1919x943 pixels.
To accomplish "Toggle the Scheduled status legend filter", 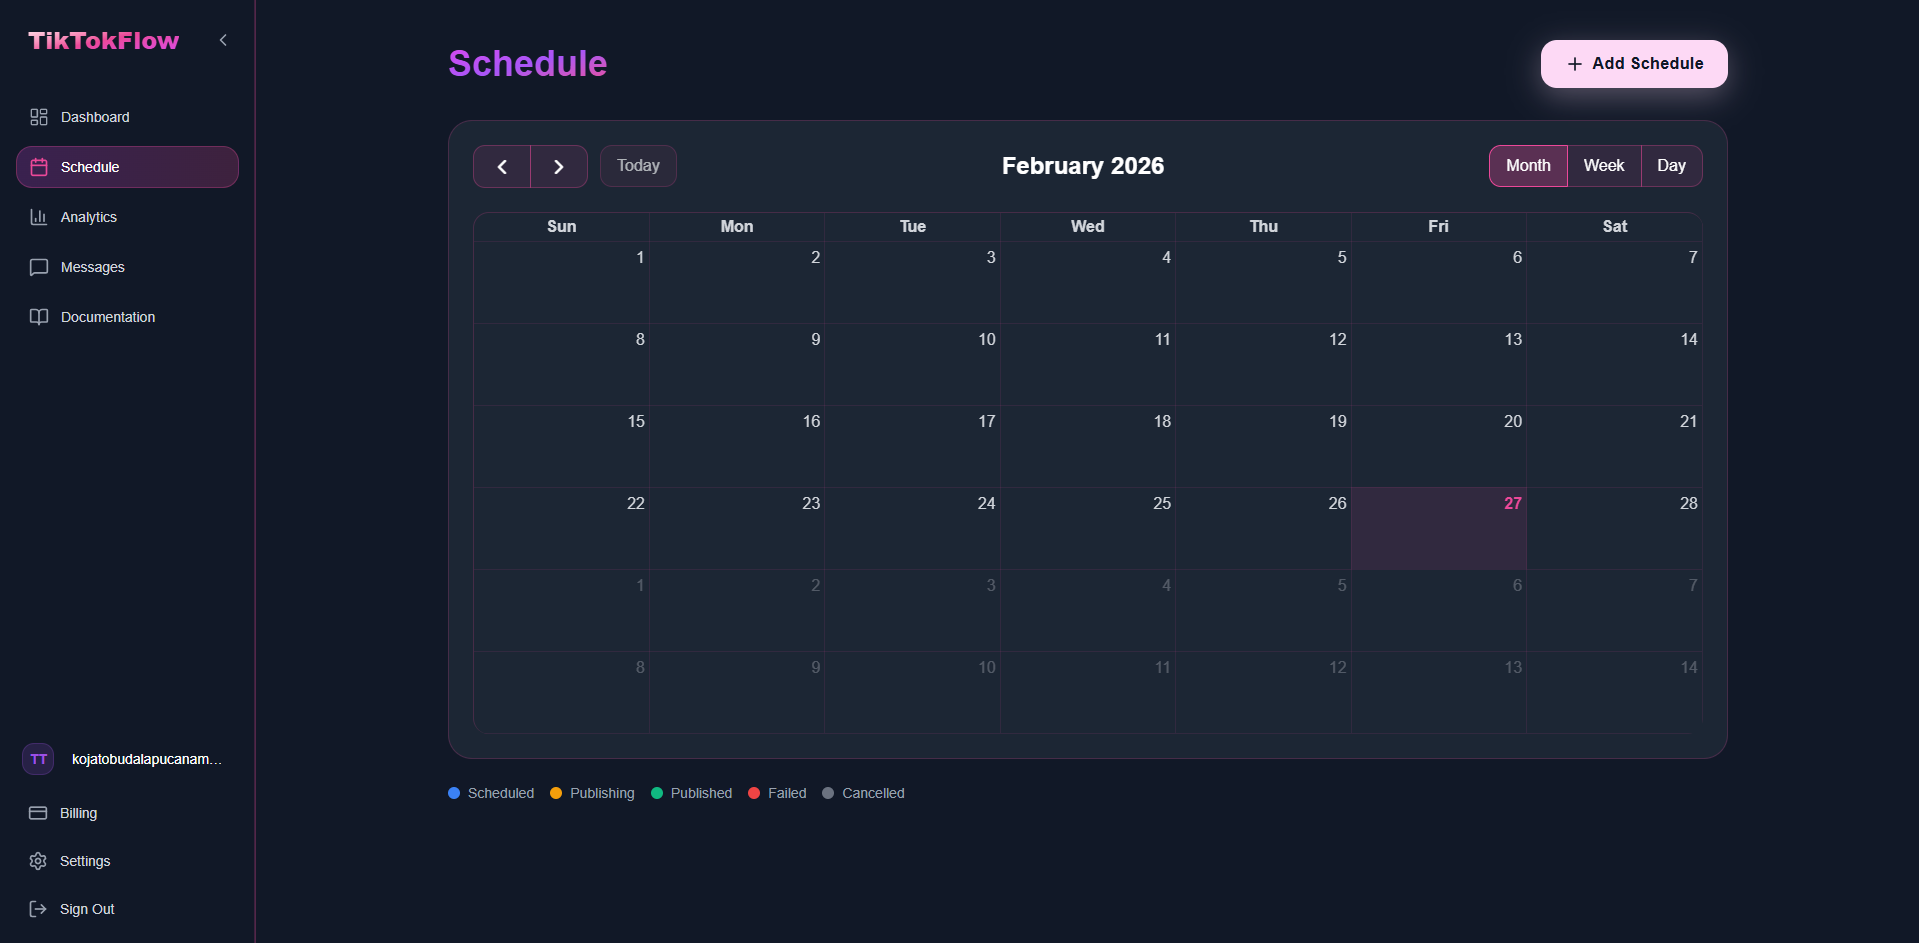I will tap(491, 793).
